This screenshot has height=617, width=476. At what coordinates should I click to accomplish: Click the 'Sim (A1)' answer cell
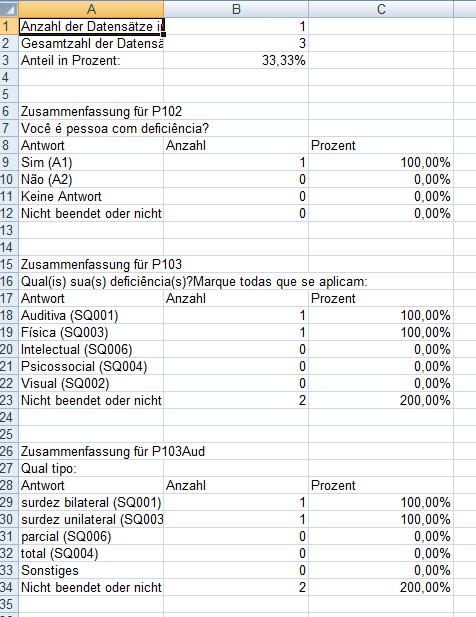[x=91, y=162]
